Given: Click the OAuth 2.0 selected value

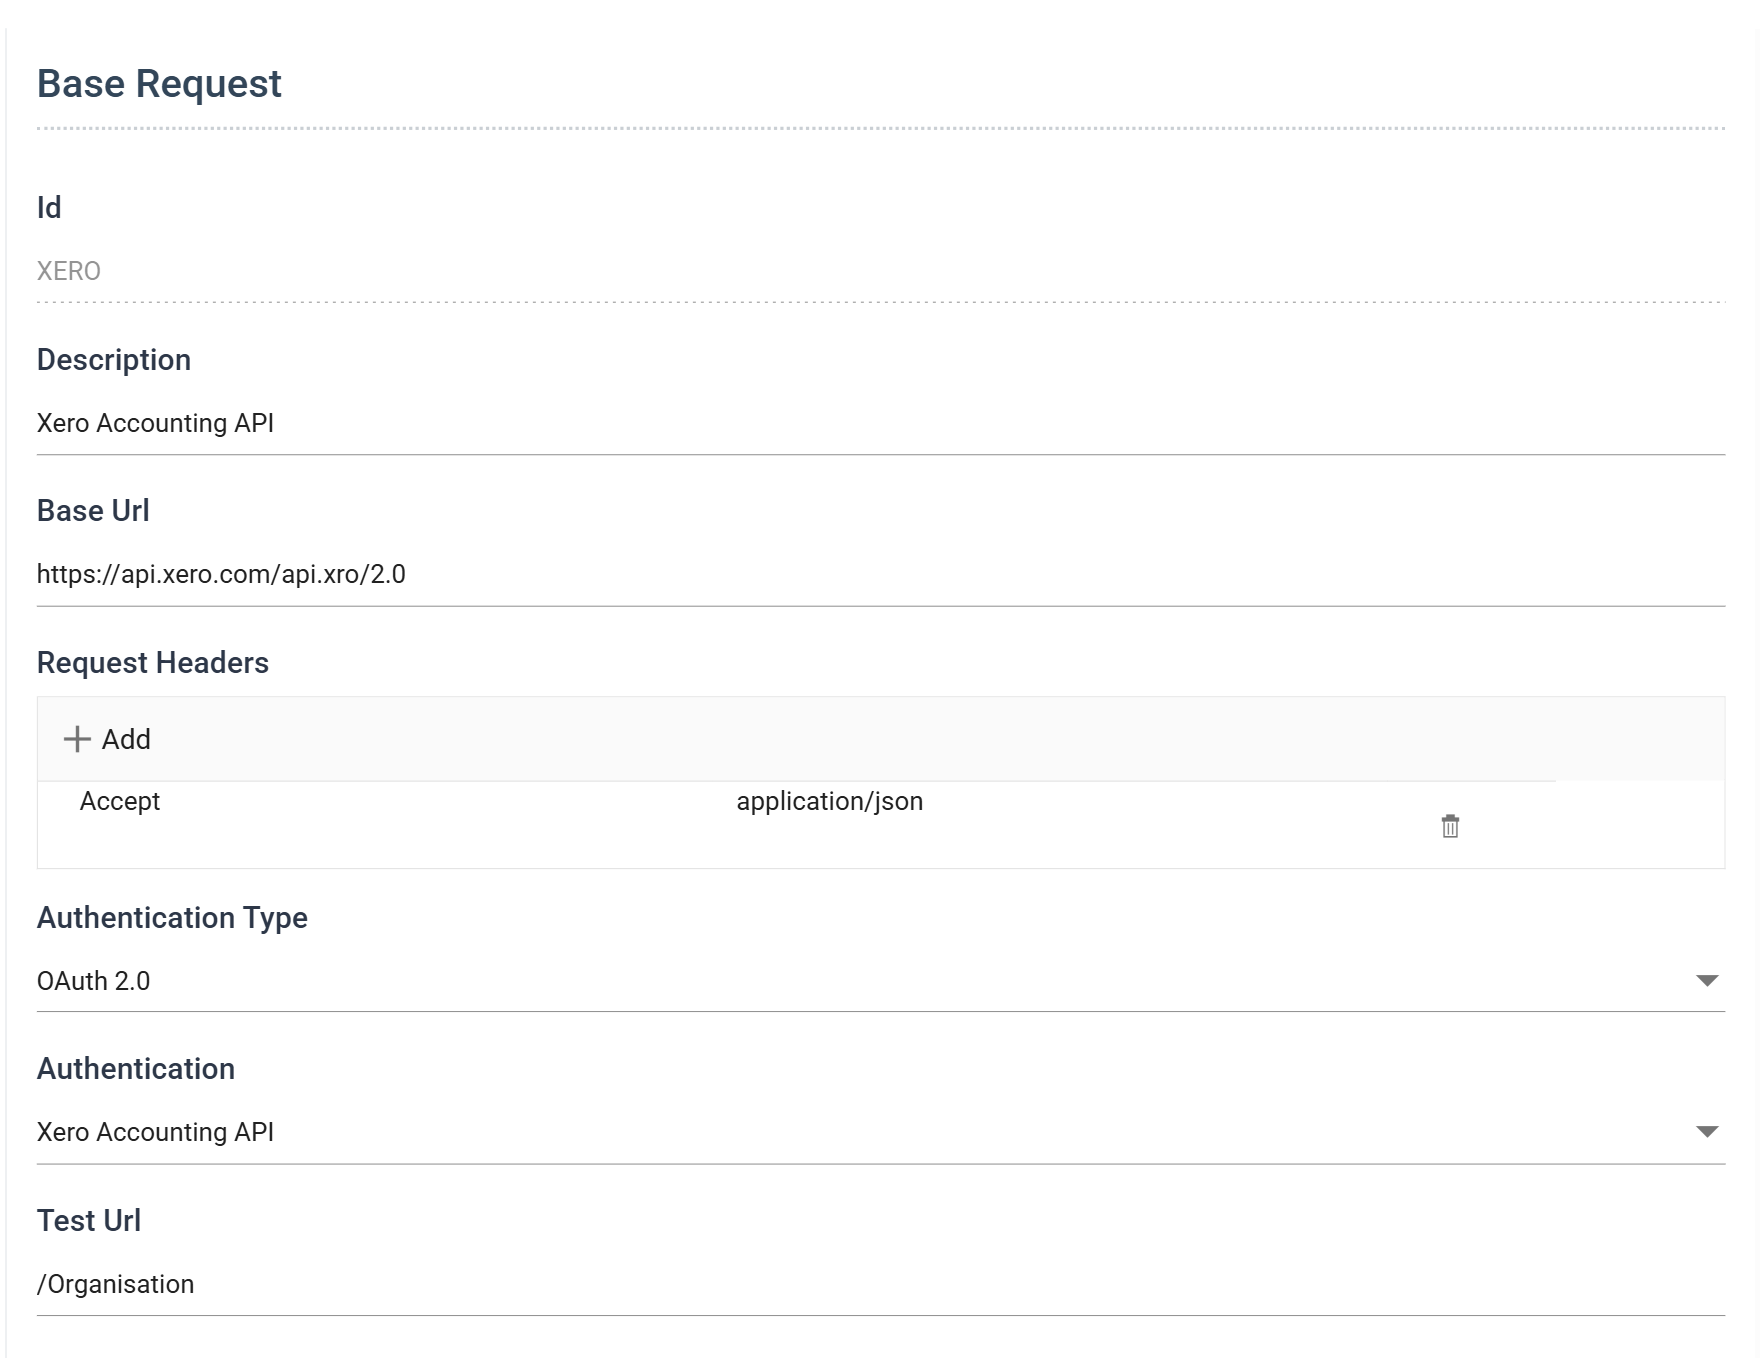Looking at the screenshot, I should click(93, 981).
